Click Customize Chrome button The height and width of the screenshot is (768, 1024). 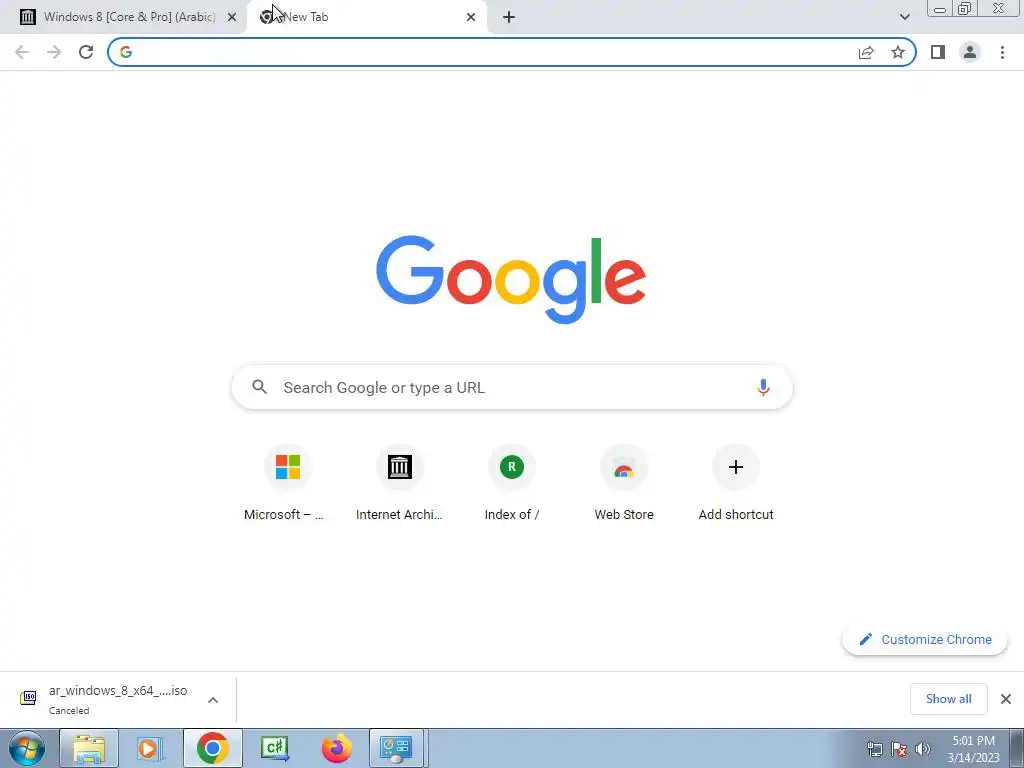point(925,639)
